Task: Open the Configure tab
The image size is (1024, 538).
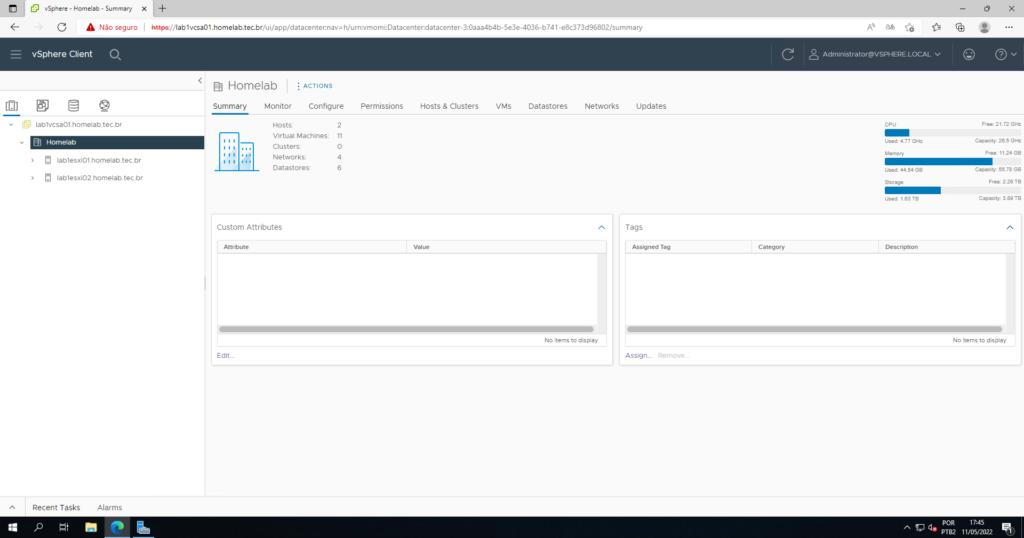Action: (x=326, y=106)
